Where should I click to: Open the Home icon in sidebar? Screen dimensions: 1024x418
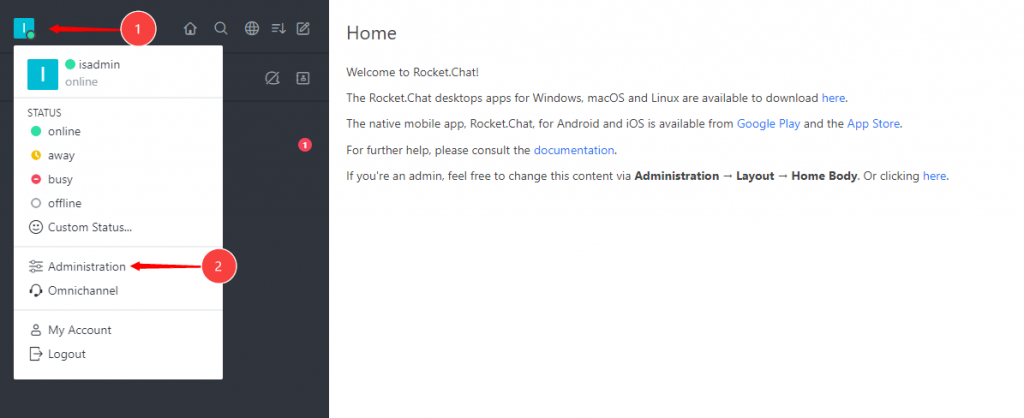point(190,29)
